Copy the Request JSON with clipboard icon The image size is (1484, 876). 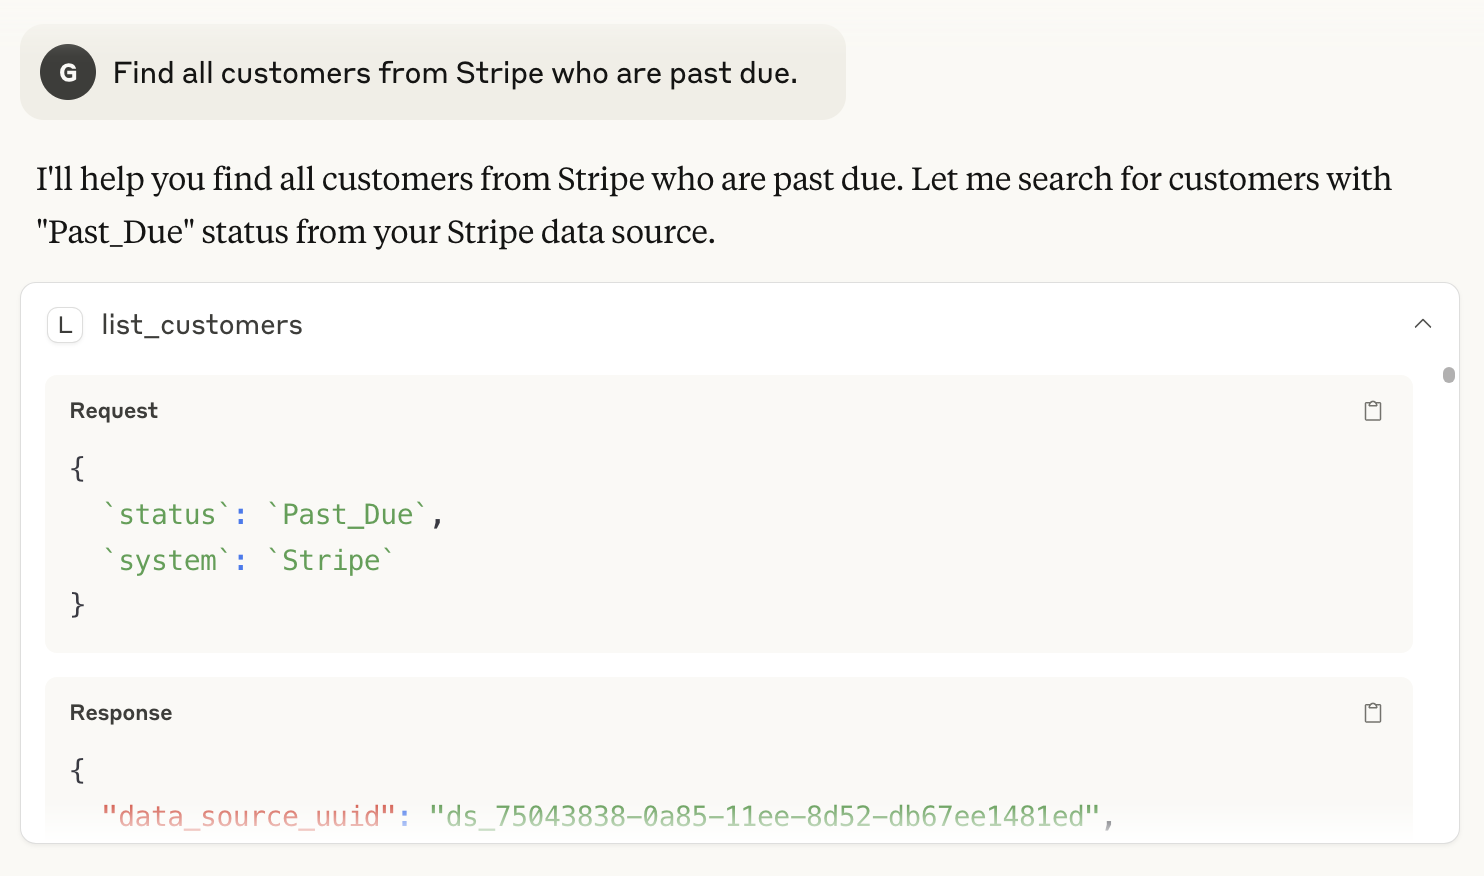pos(1373,411)
